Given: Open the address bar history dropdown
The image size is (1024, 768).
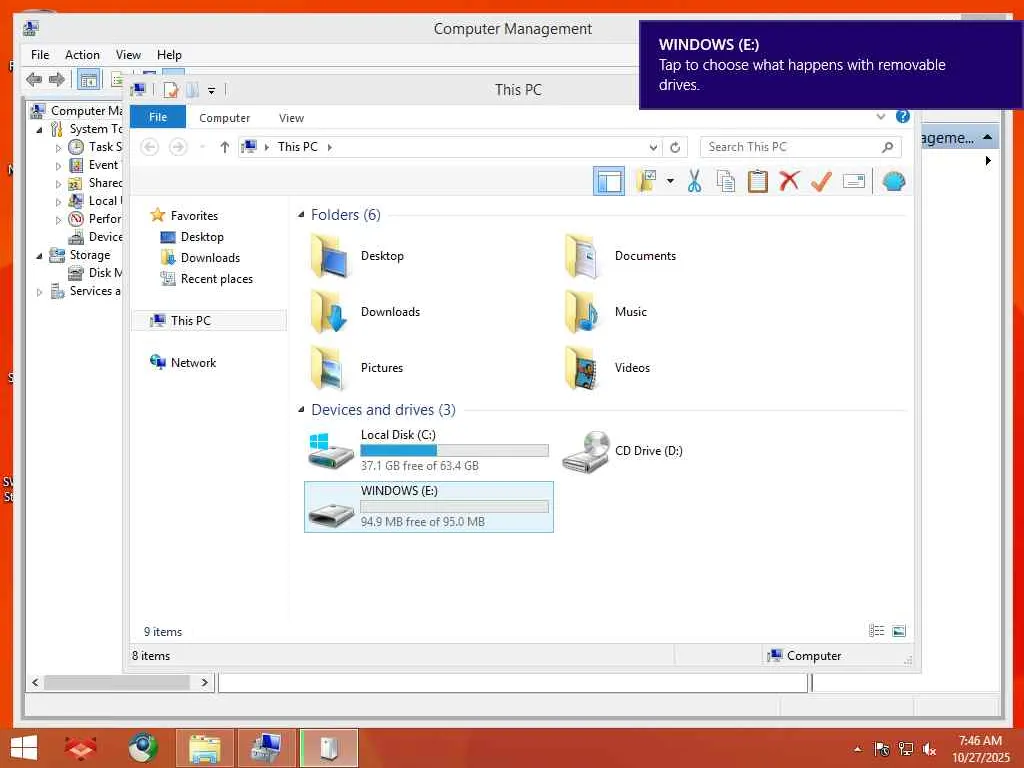Looking at the screenshot, I should (652, 148).
